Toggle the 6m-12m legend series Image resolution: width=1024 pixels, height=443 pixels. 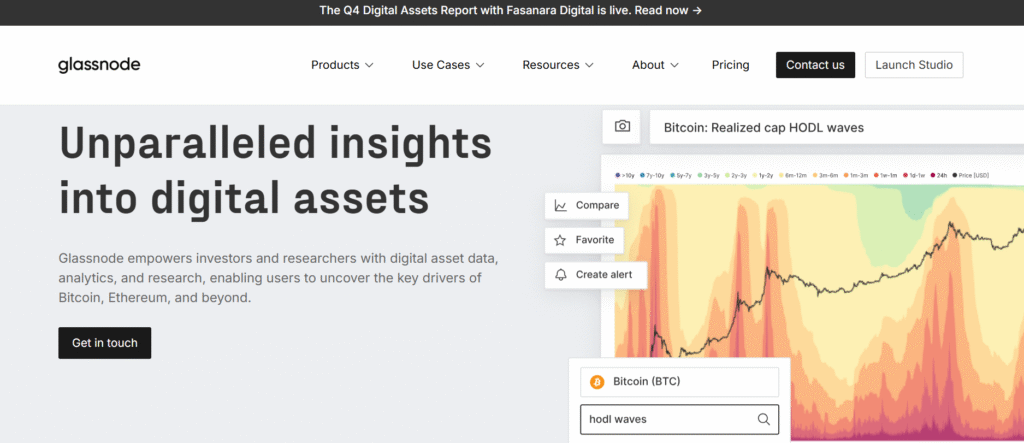click(x=793, y=175)
